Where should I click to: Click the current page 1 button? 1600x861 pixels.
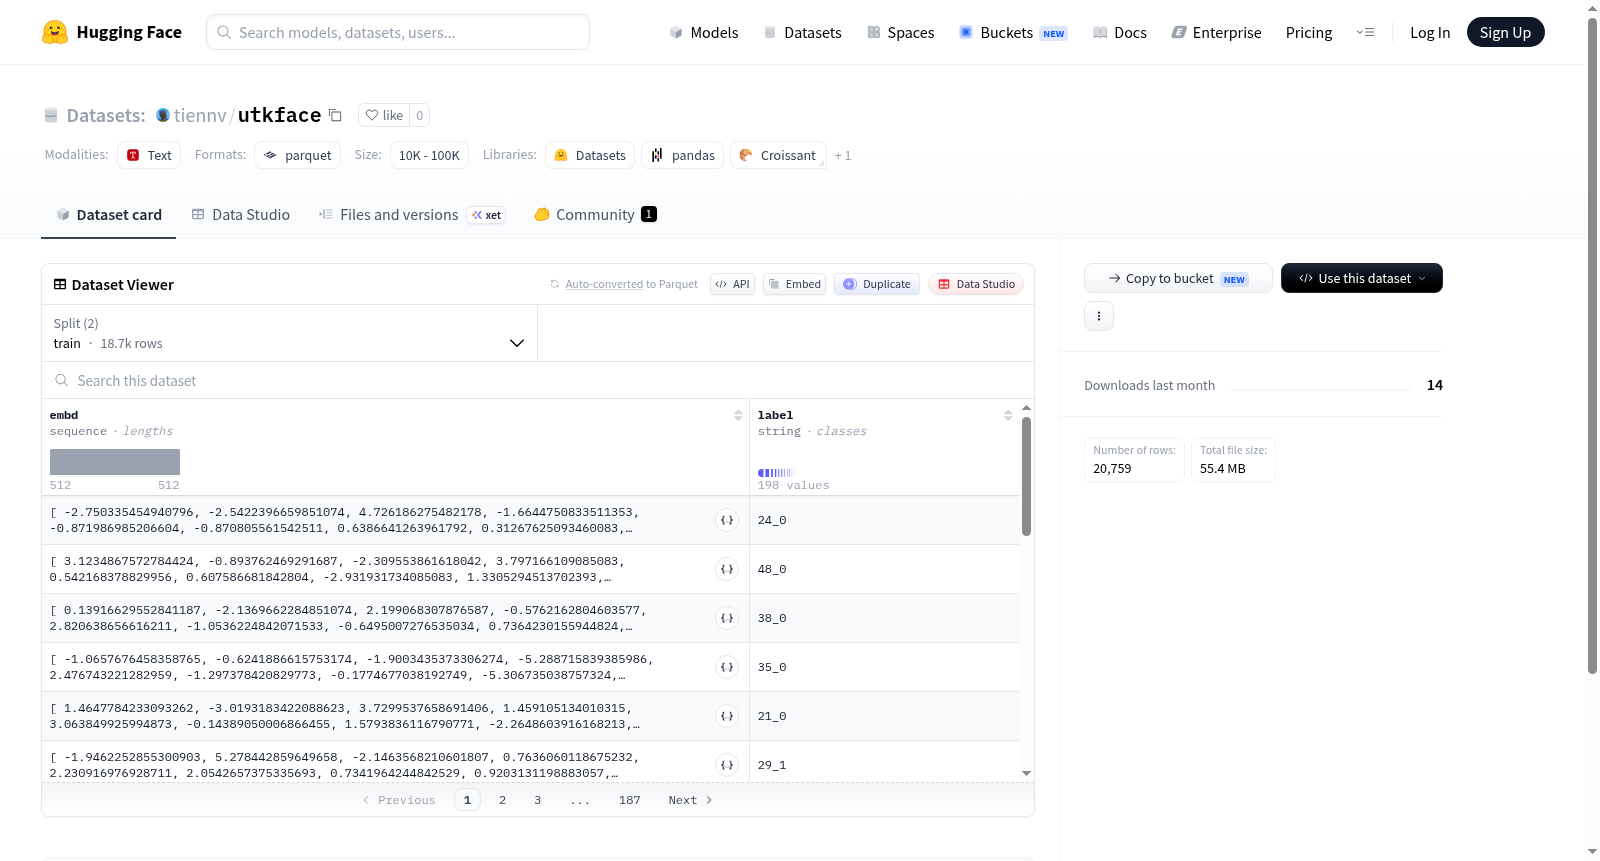click(467, 800)
